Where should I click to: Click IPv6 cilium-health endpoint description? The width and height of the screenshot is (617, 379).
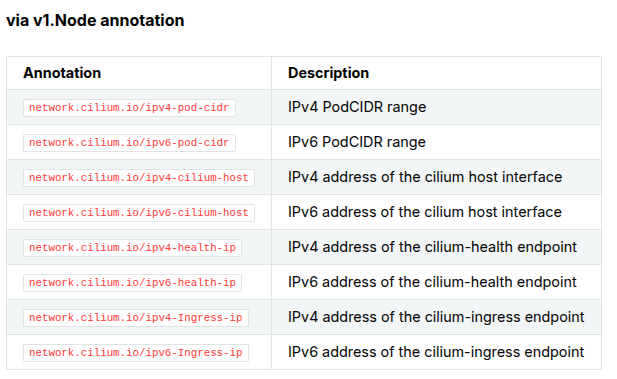[432, 282]
